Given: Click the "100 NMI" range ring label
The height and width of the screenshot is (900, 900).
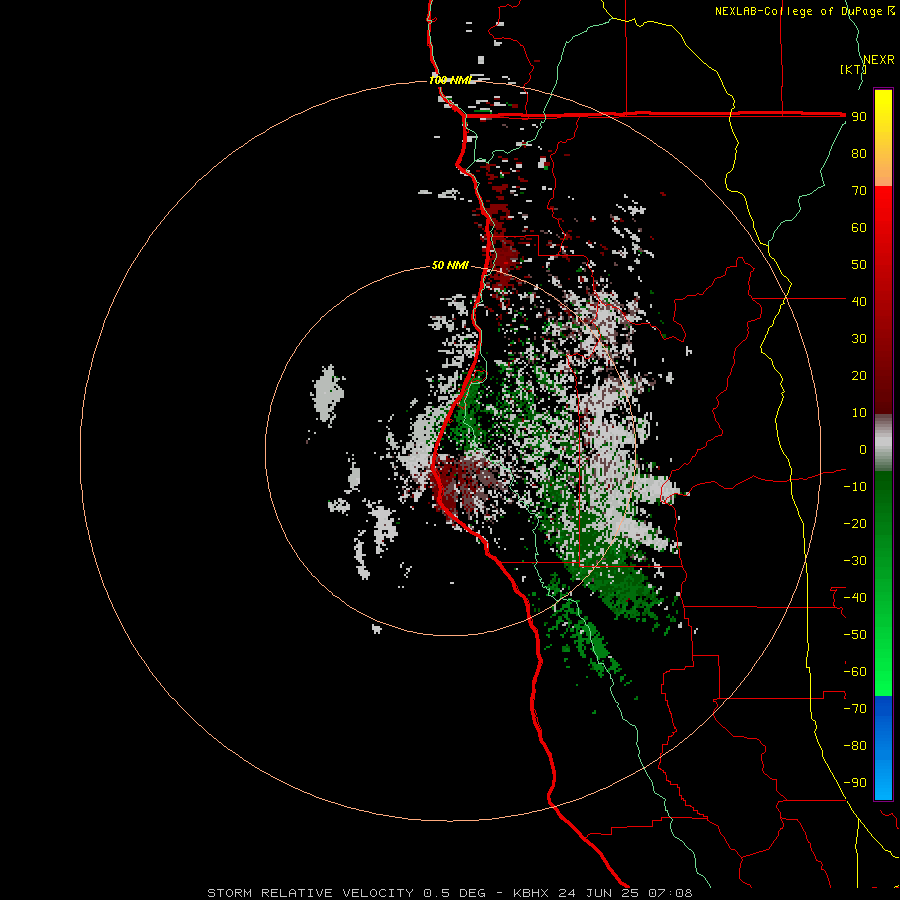Looking at the screenshot, I should click(451, 80).
